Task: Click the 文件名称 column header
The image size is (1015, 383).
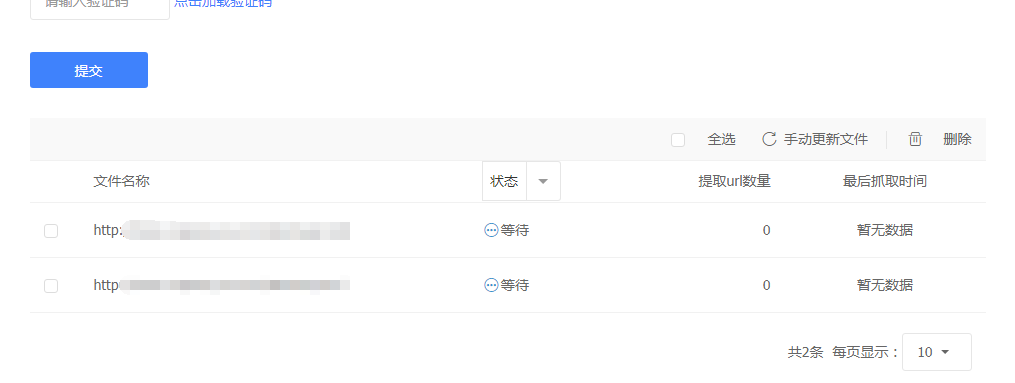Action: [122, 181]
